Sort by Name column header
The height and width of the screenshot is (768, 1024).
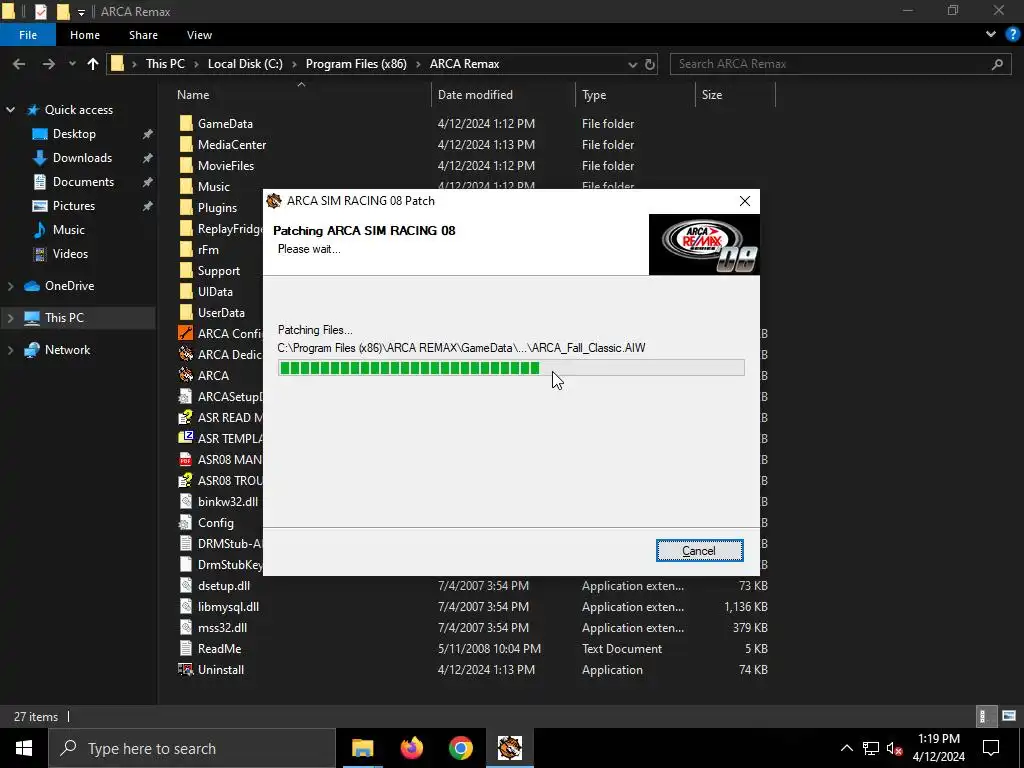(193, 95)
